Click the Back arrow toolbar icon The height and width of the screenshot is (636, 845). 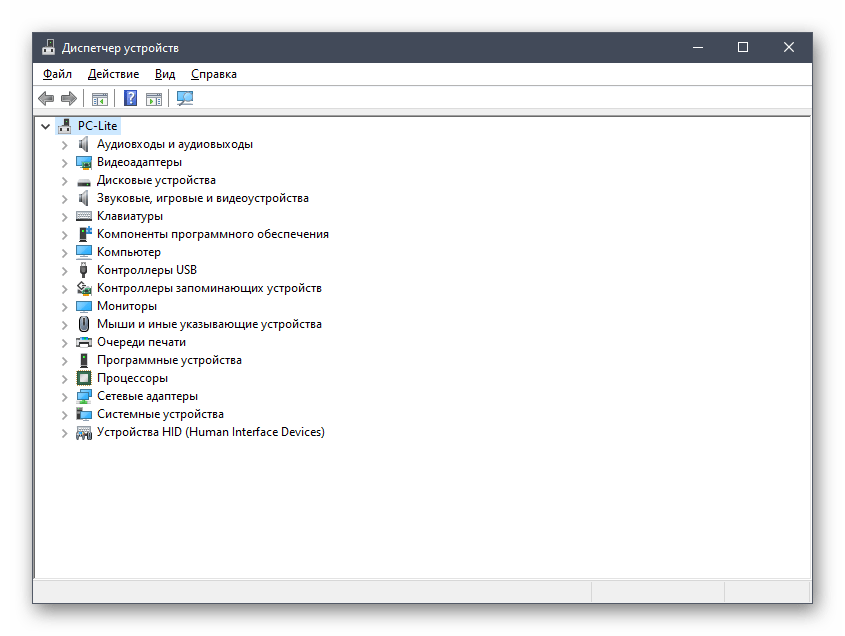46,98
